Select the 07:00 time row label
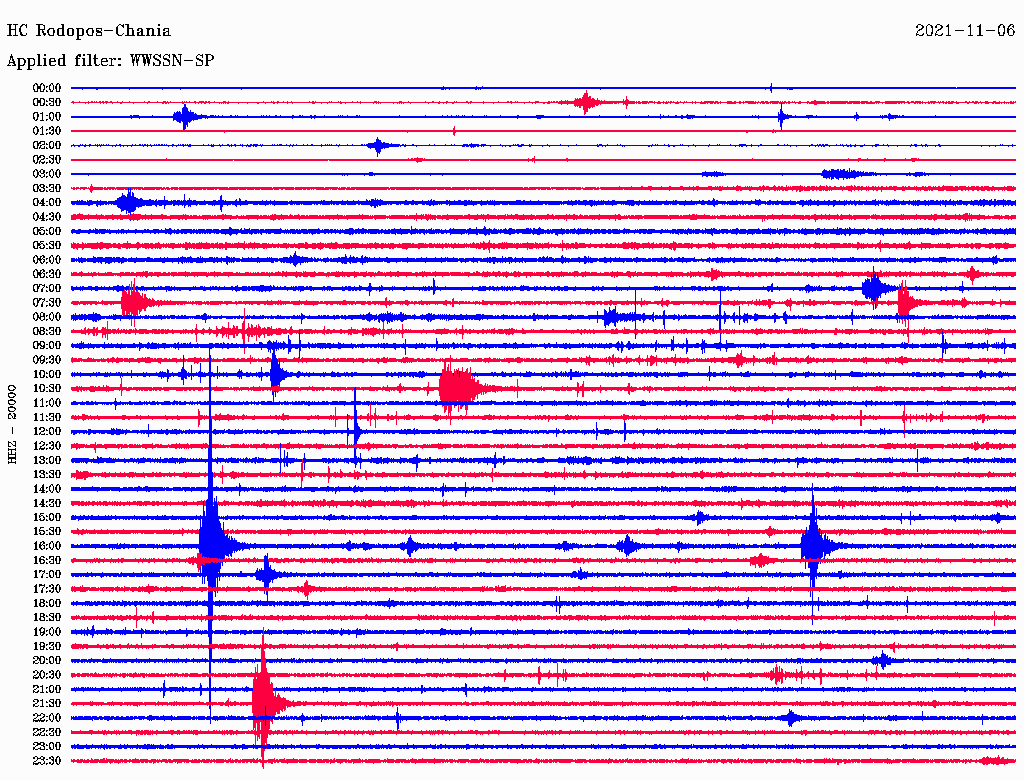This screenshot has width=1024, height=780. click(47, 288)
